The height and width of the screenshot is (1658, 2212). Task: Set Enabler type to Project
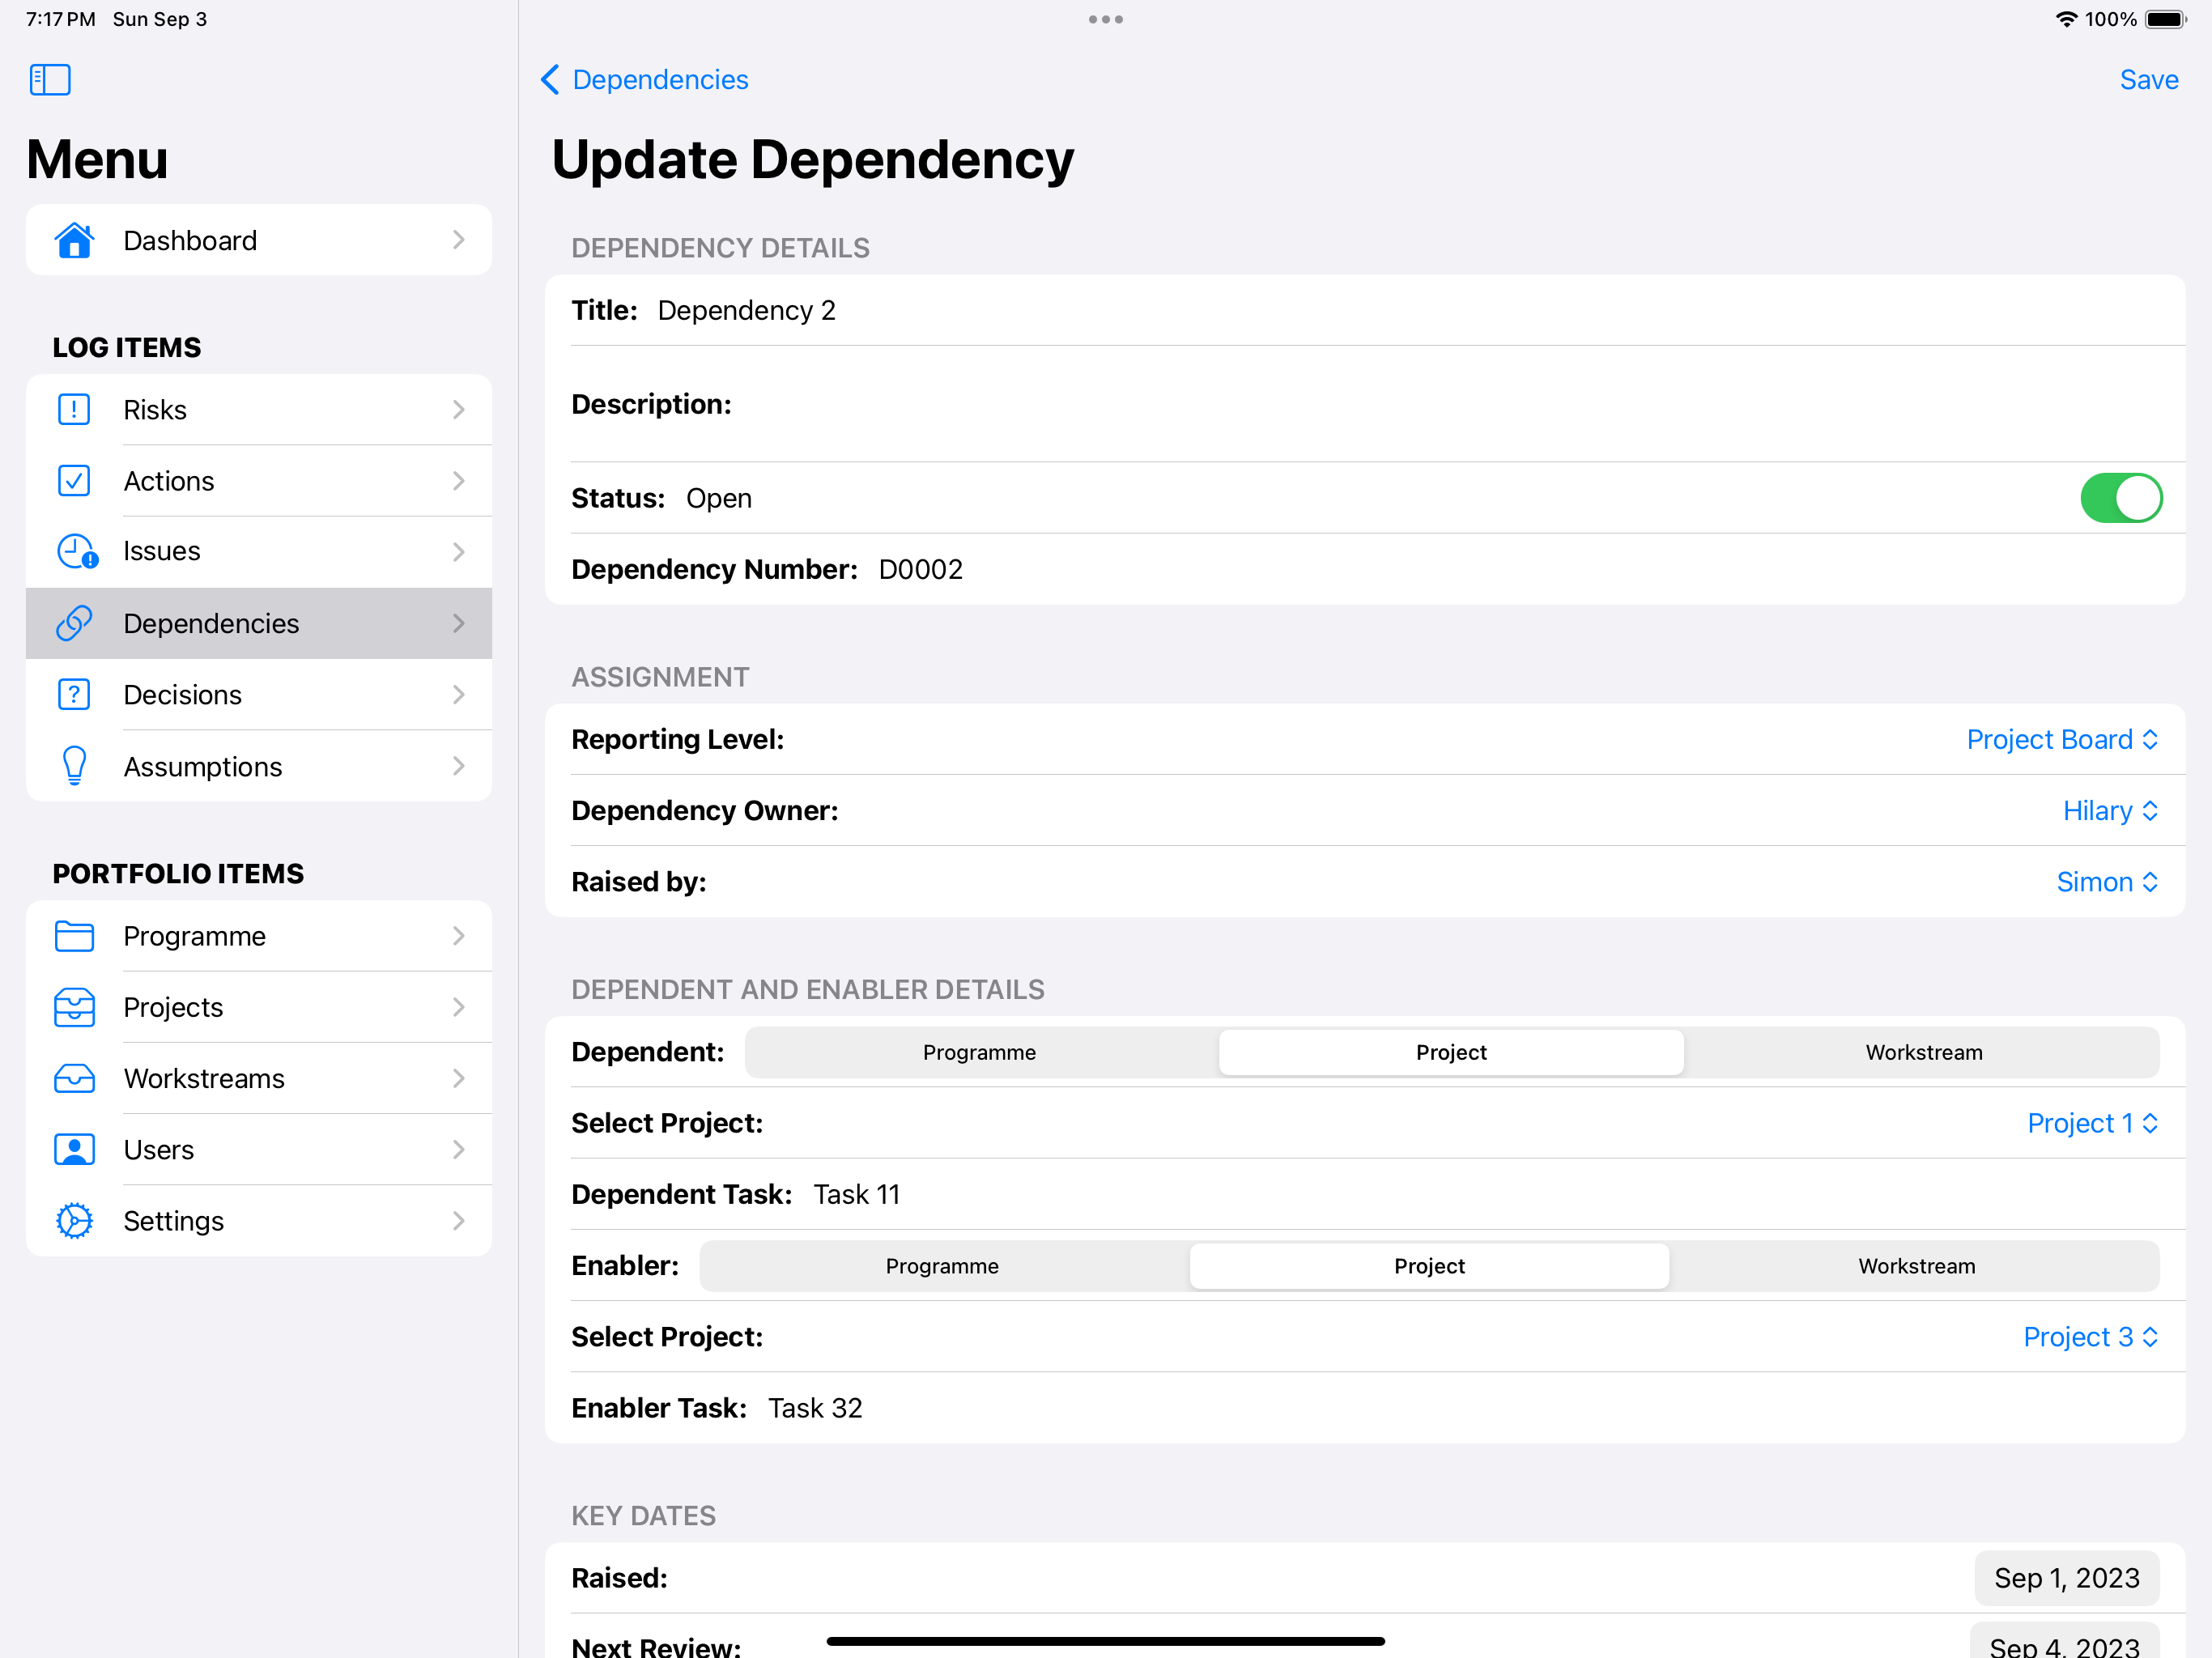coord(1429,1266)
